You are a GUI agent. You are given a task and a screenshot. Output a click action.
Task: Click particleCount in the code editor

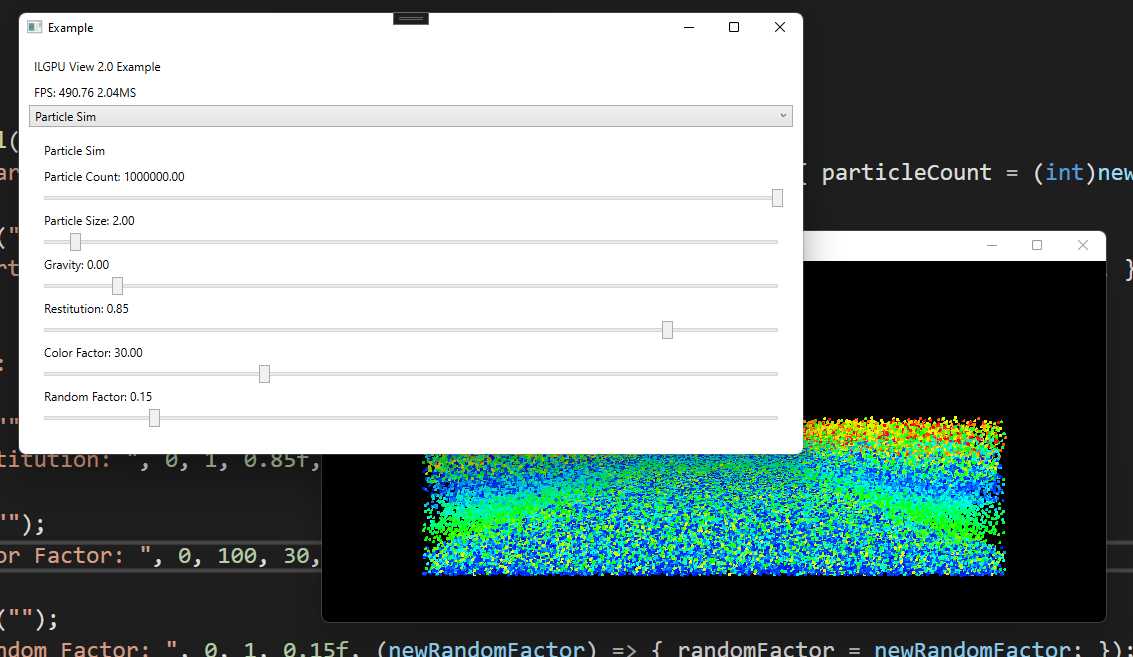click(x=906, y=173)
